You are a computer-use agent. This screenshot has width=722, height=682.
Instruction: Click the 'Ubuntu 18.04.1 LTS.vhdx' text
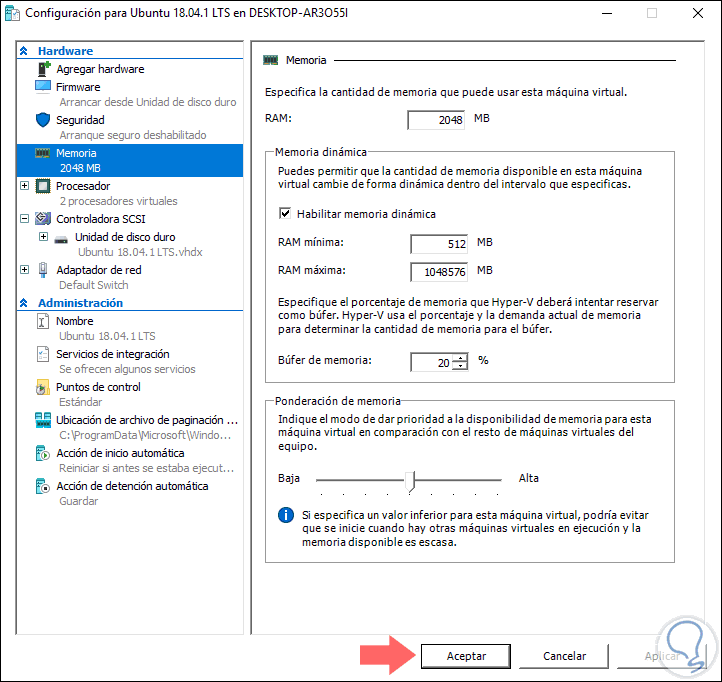coord(140,252)
